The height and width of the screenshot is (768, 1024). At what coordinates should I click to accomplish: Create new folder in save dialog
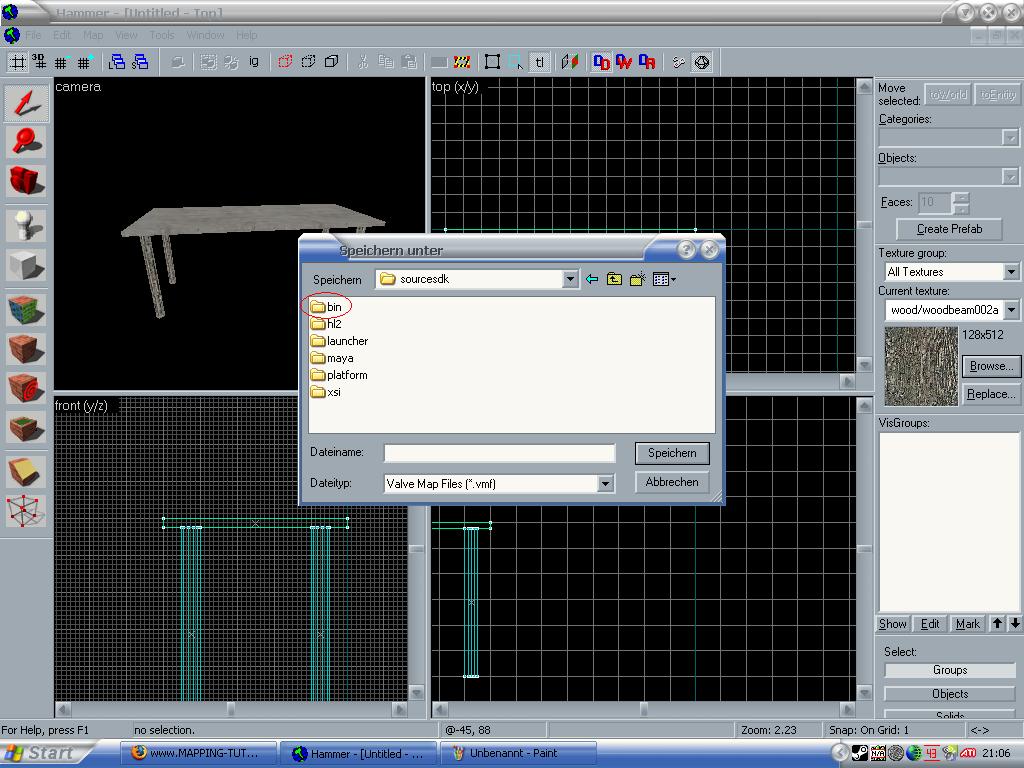point(637,280)
